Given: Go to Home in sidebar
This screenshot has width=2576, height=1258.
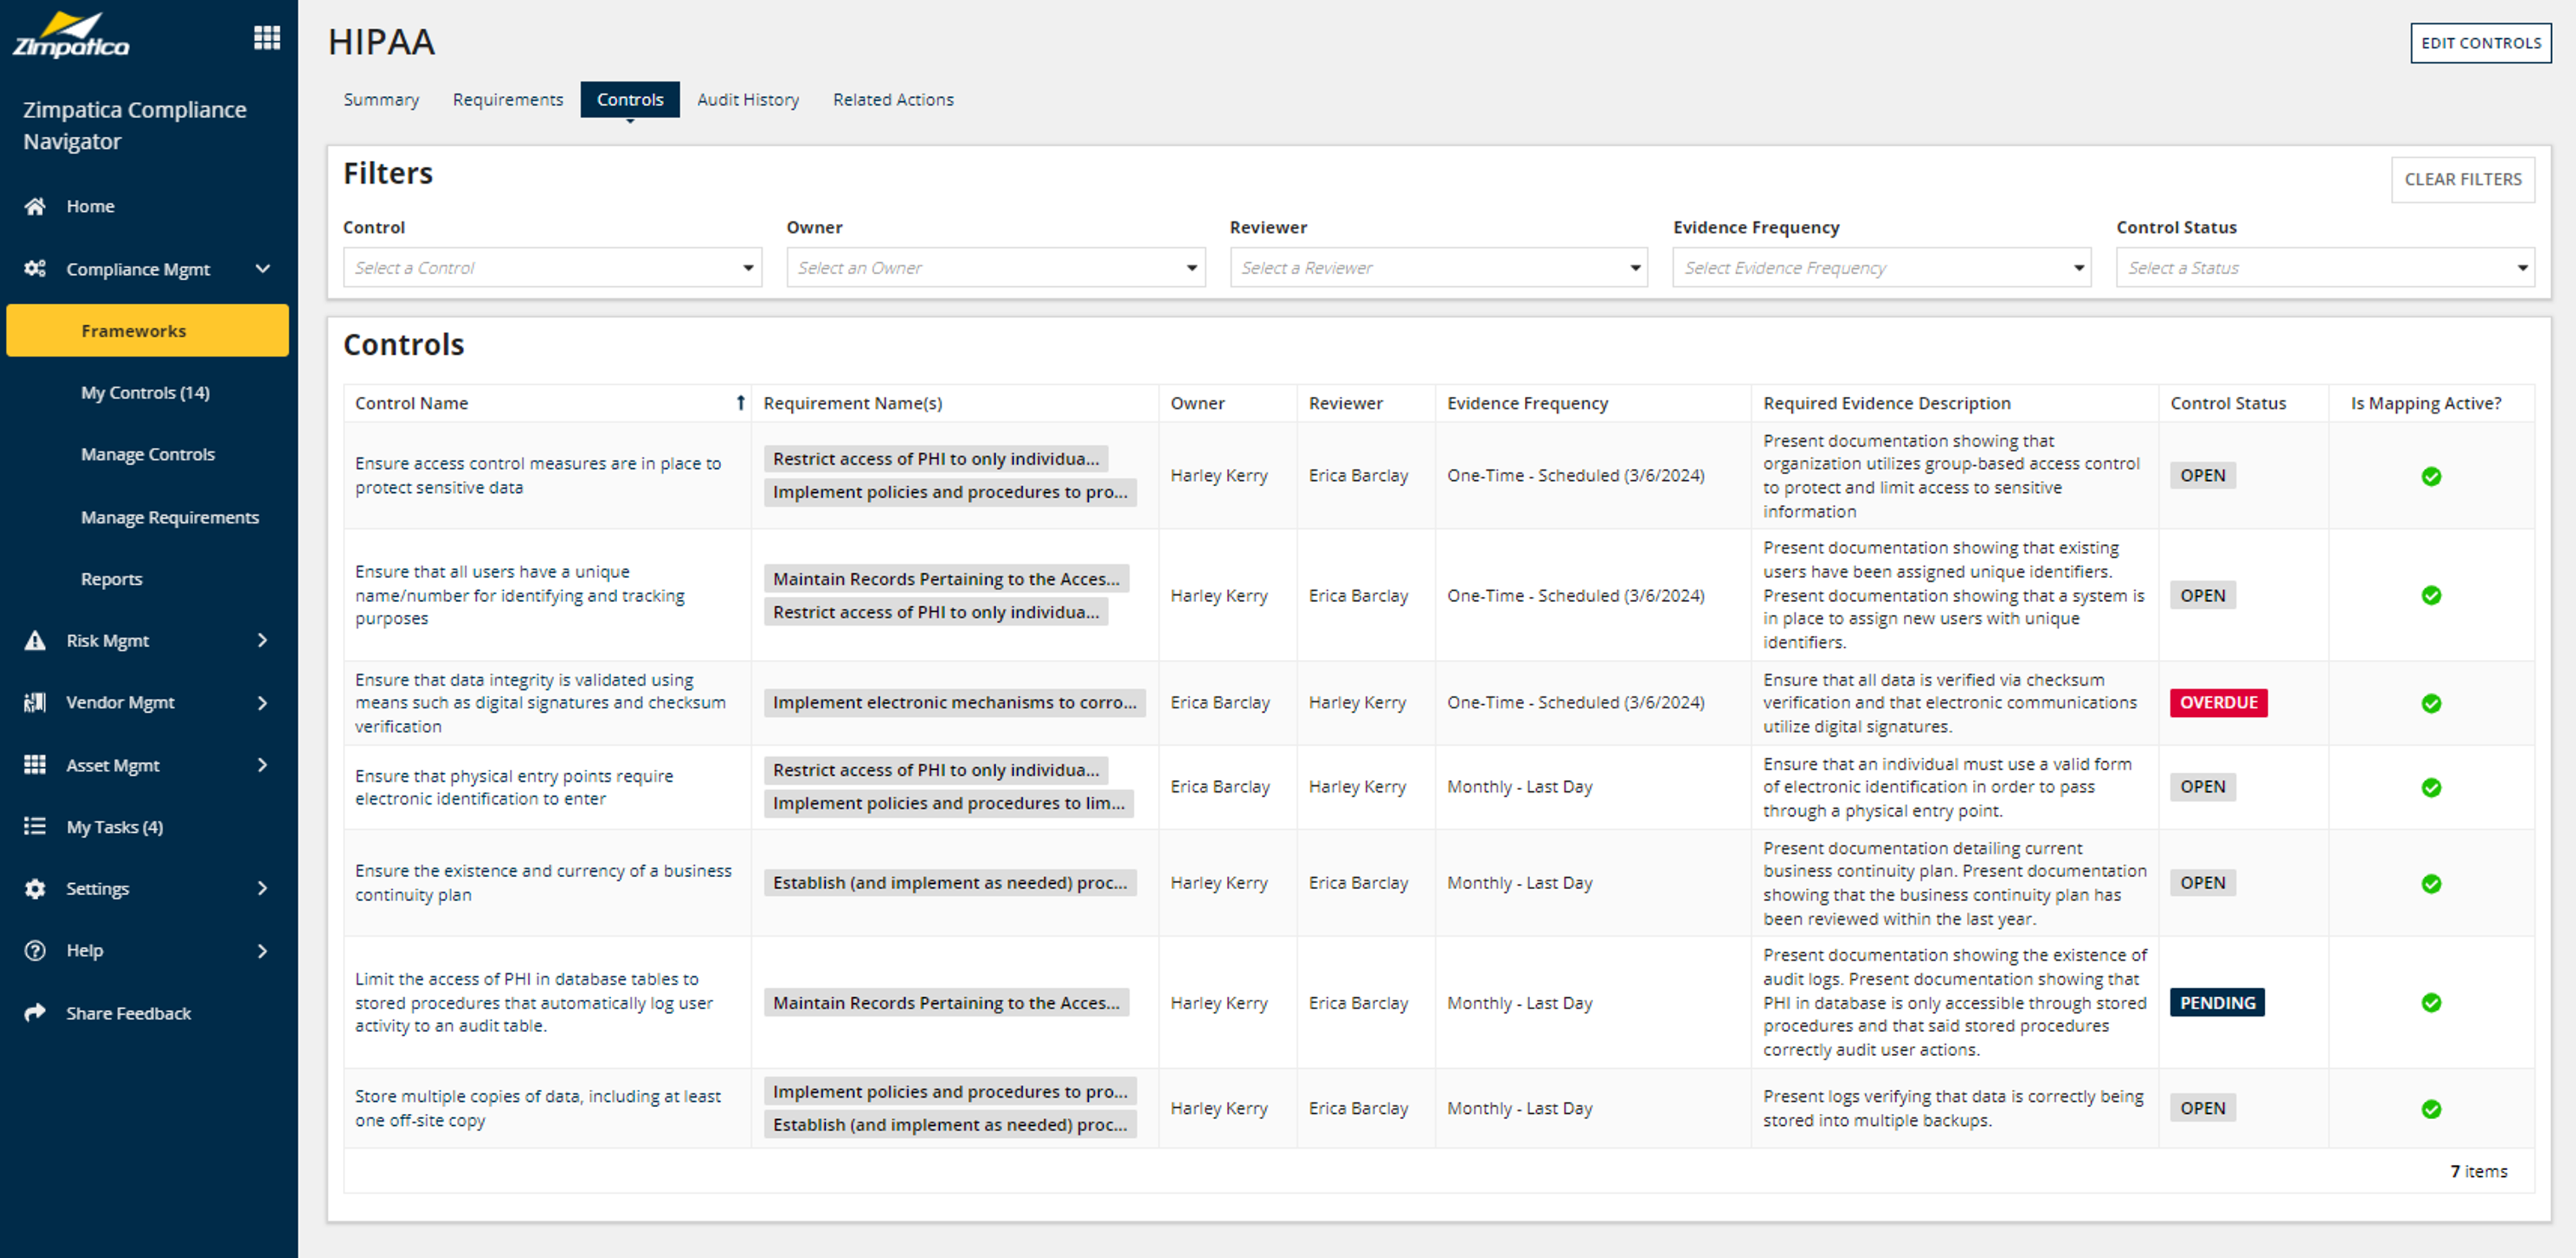Looking at the screenshot, I should 90,206.
